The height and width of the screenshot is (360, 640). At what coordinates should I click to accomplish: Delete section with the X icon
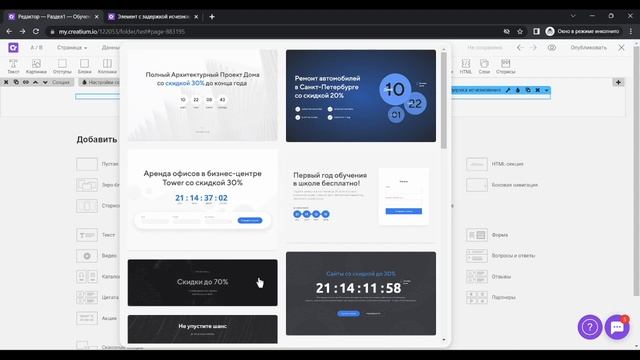click(6, 82)
